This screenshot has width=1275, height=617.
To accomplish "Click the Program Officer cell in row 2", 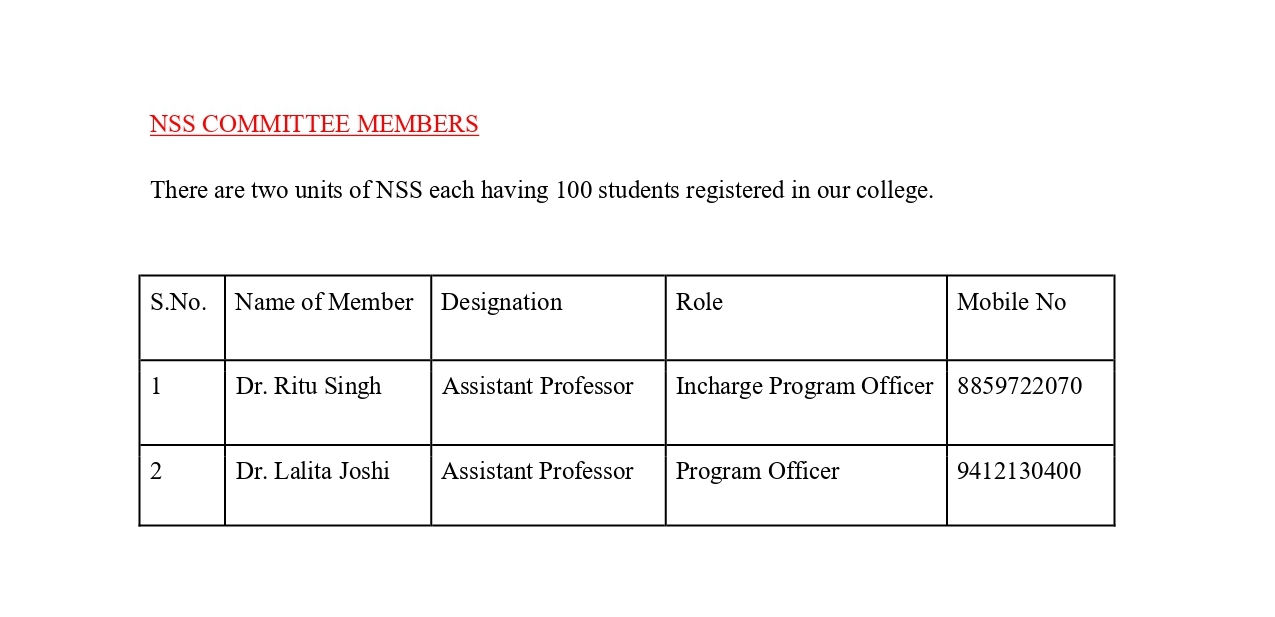I will 806,485.
